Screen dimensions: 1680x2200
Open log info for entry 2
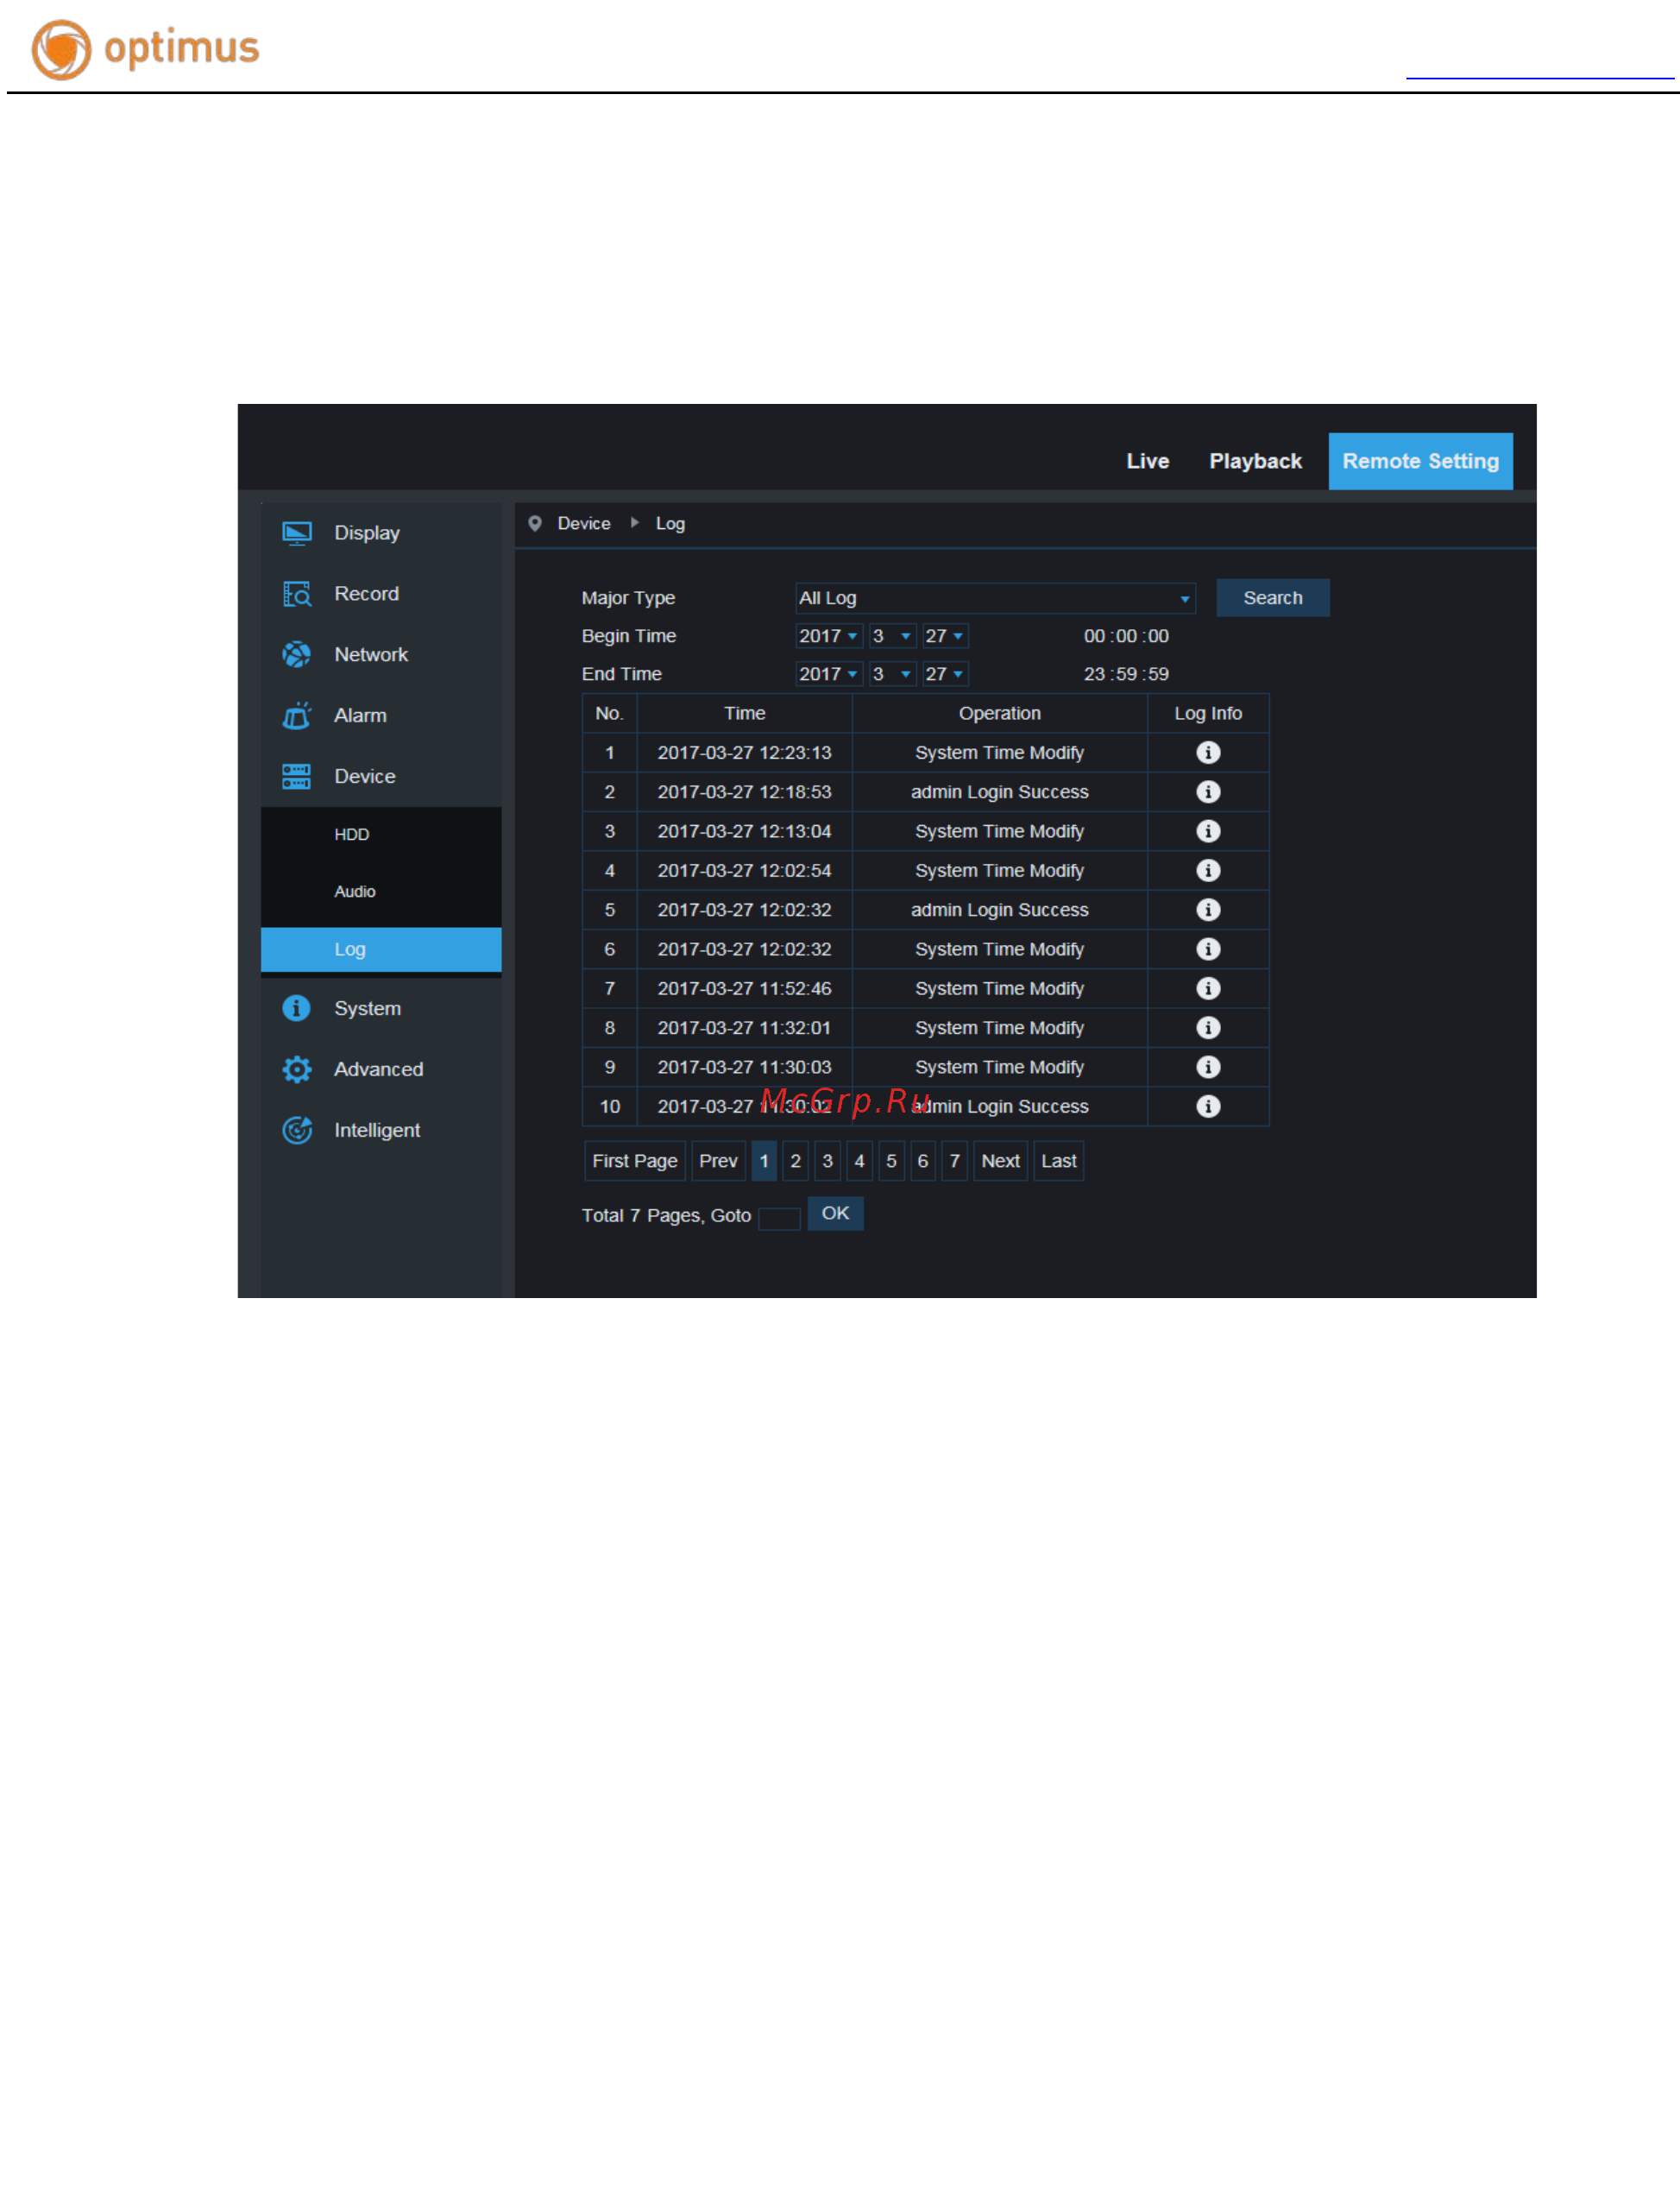pyautogui.click(x=1208, y=791)
